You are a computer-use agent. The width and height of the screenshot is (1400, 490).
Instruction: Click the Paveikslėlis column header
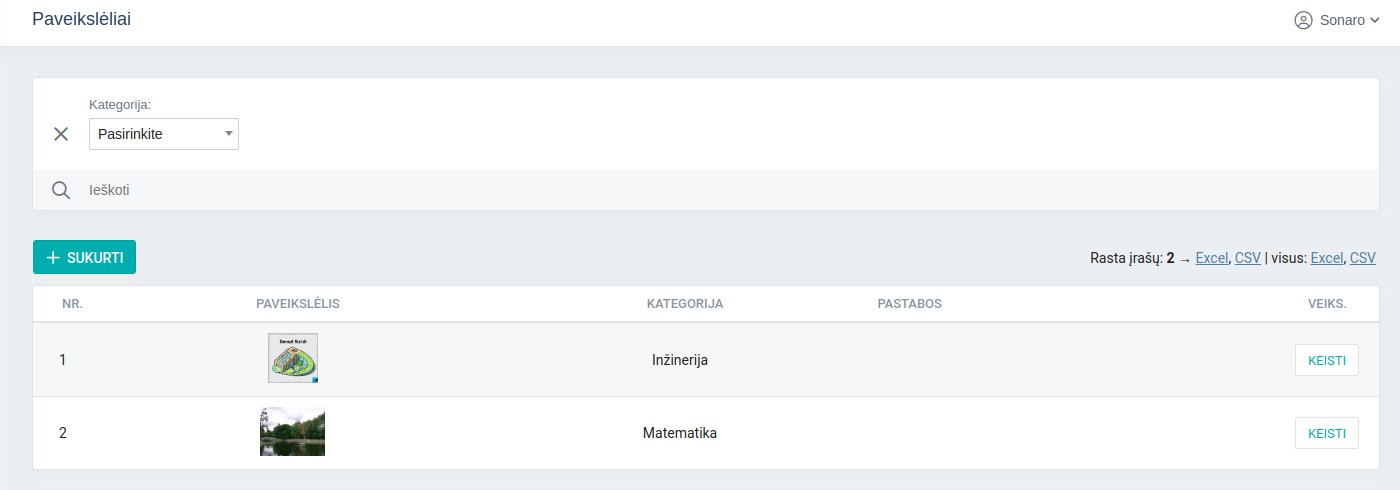click(298, 304)
